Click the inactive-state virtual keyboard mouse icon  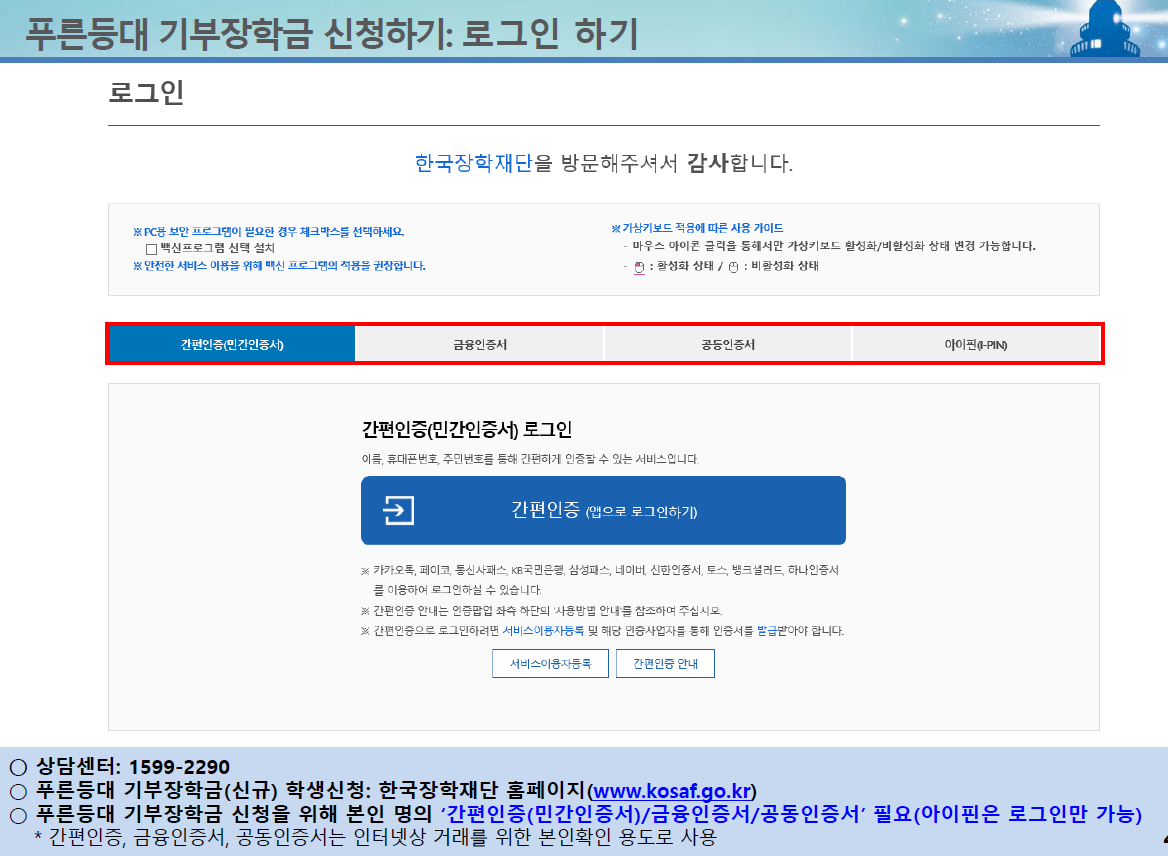click(x=733, y=266)
